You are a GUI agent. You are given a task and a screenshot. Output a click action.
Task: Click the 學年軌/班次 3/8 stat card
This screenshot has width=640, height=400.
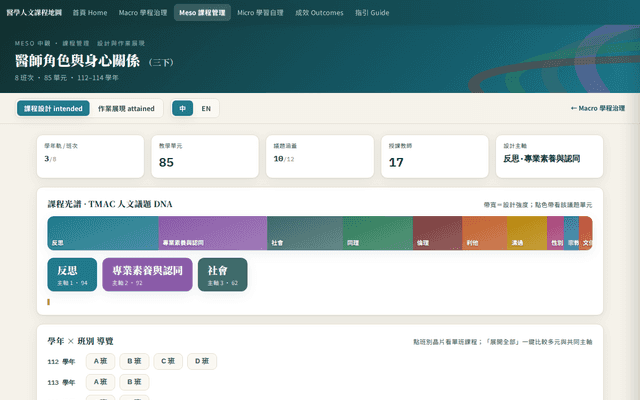(90, 156)
